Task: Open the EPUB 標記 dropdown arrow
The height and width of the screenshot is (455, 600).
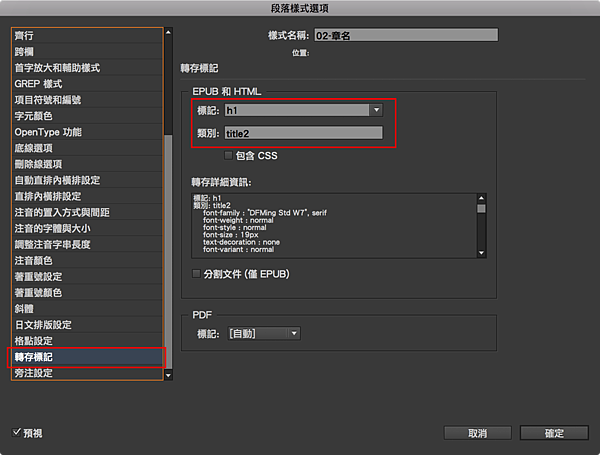Action: (x=377, y=110)
